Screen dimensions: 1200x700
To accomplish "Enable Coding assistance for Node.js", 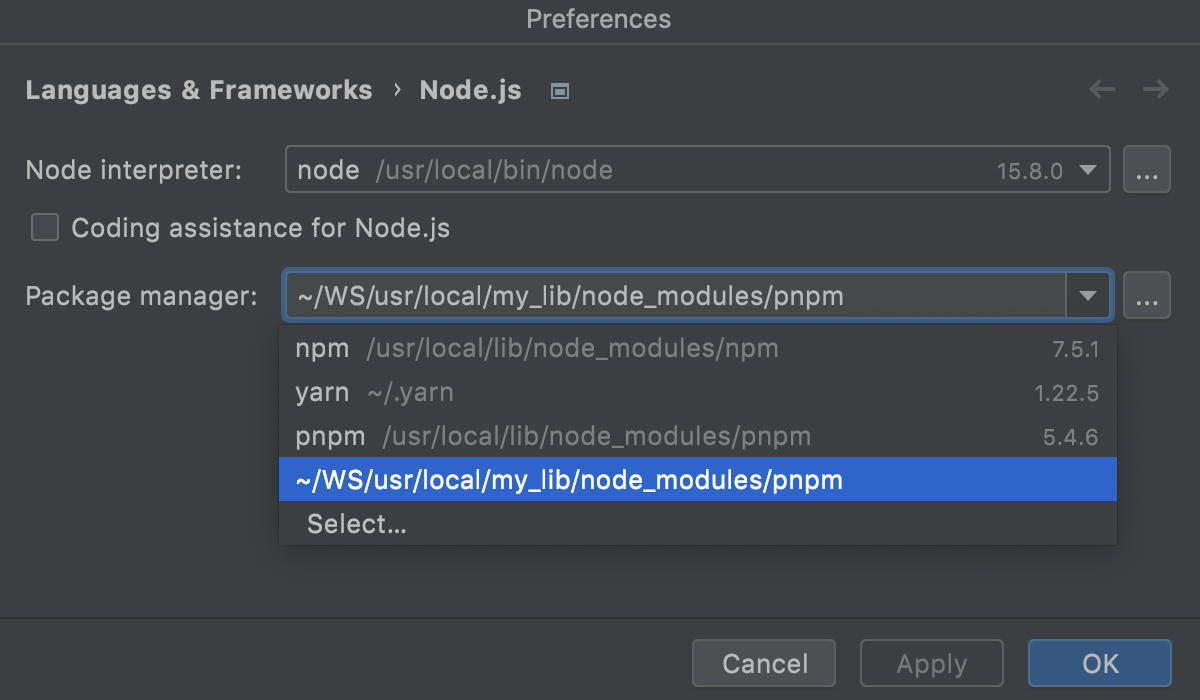I will (x=44, y=228).
